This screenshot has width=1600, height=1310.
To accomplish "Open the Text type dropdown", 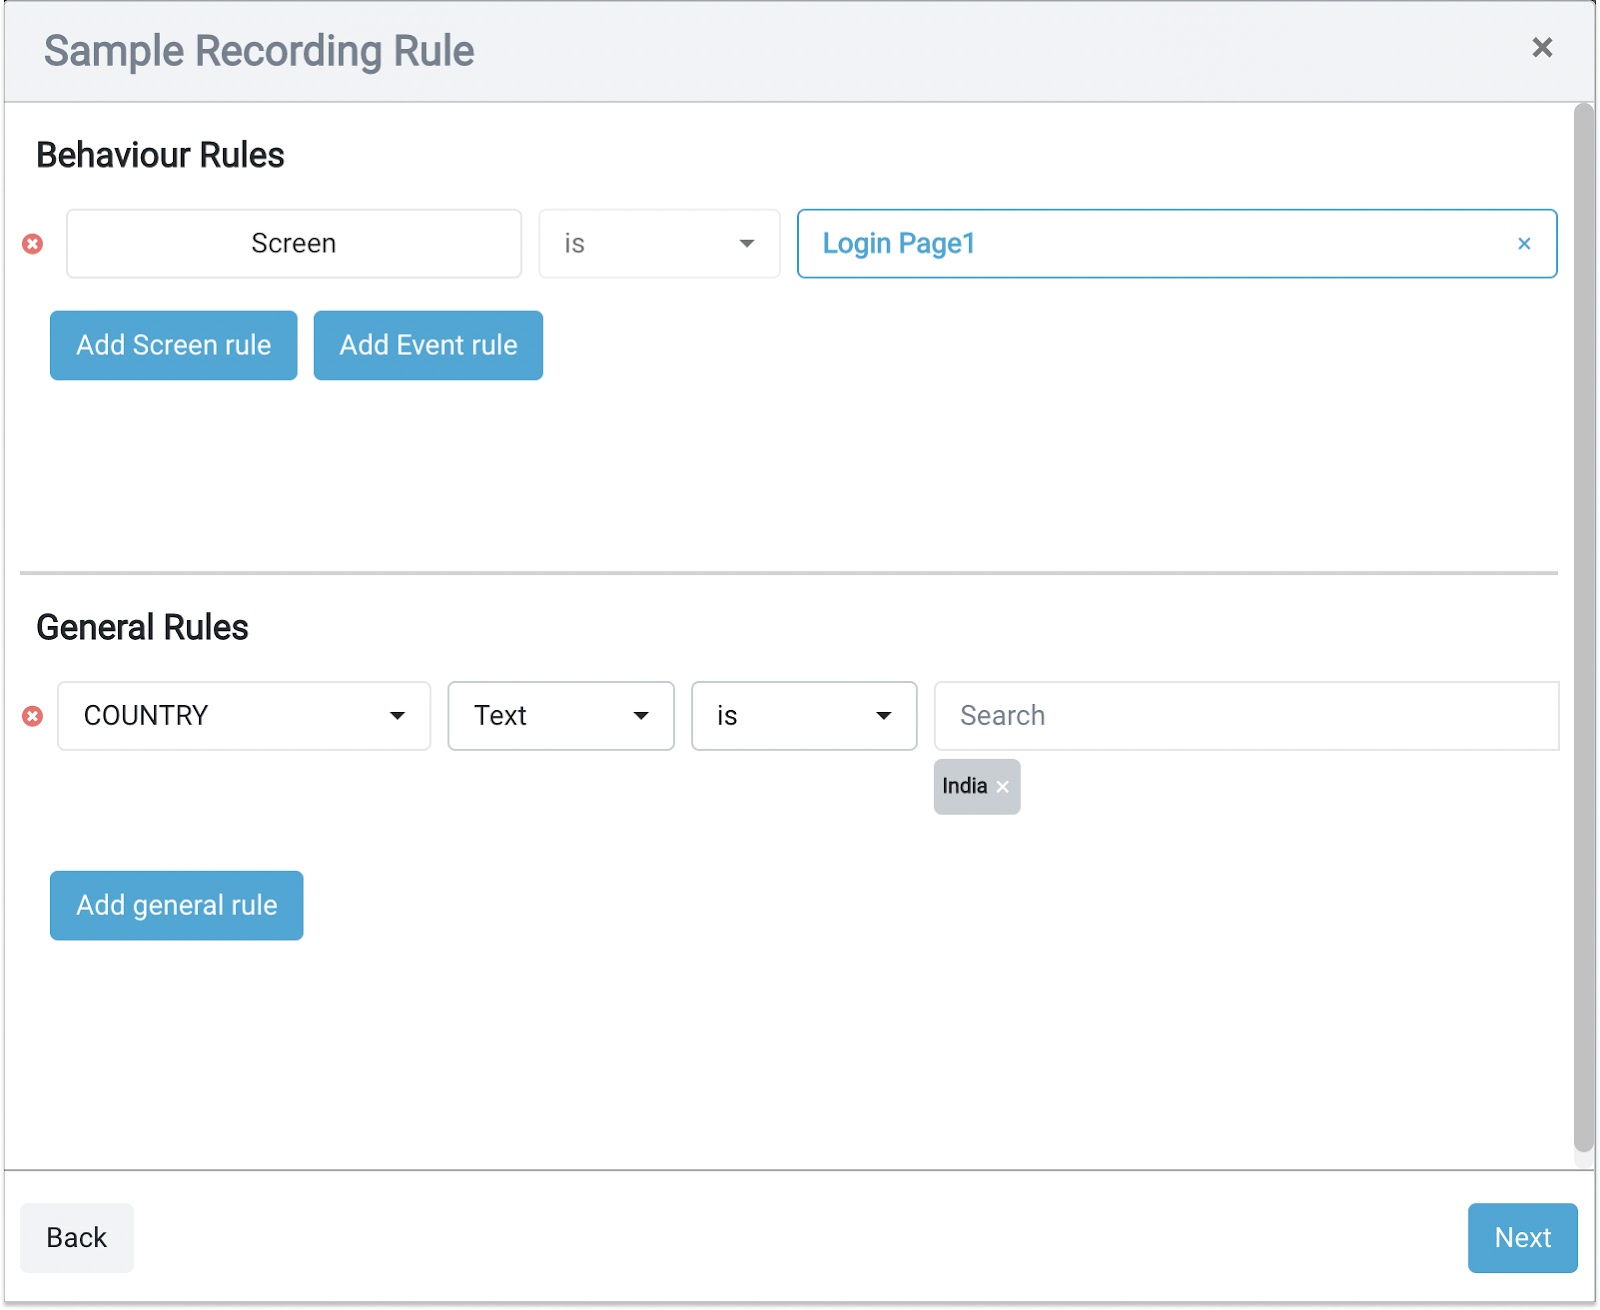I will pos(561,716).
